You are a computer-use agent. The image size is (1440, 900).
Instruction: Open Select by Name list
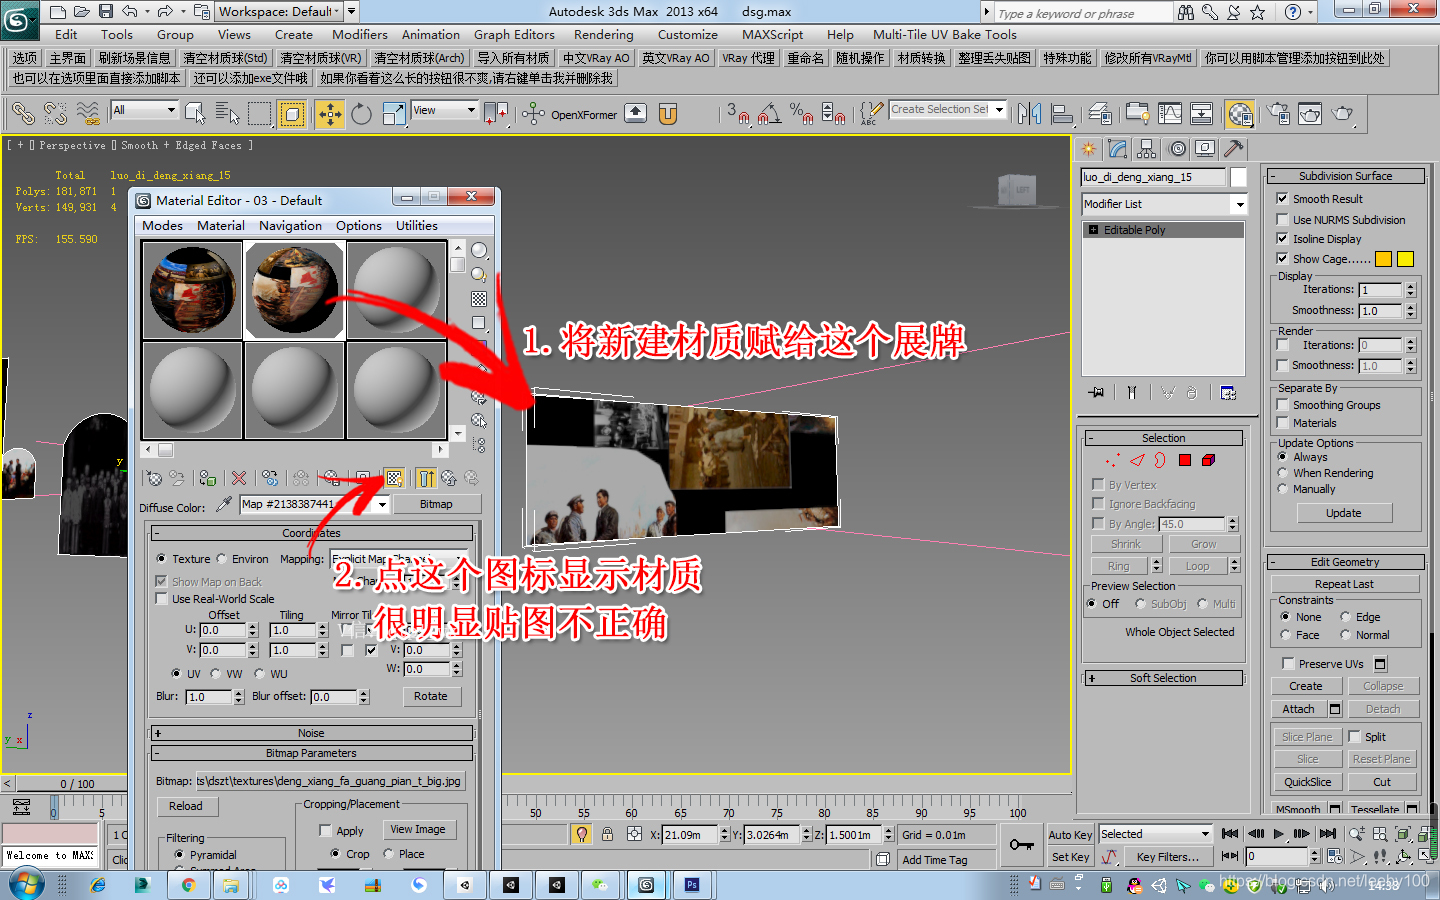[227, 114]
